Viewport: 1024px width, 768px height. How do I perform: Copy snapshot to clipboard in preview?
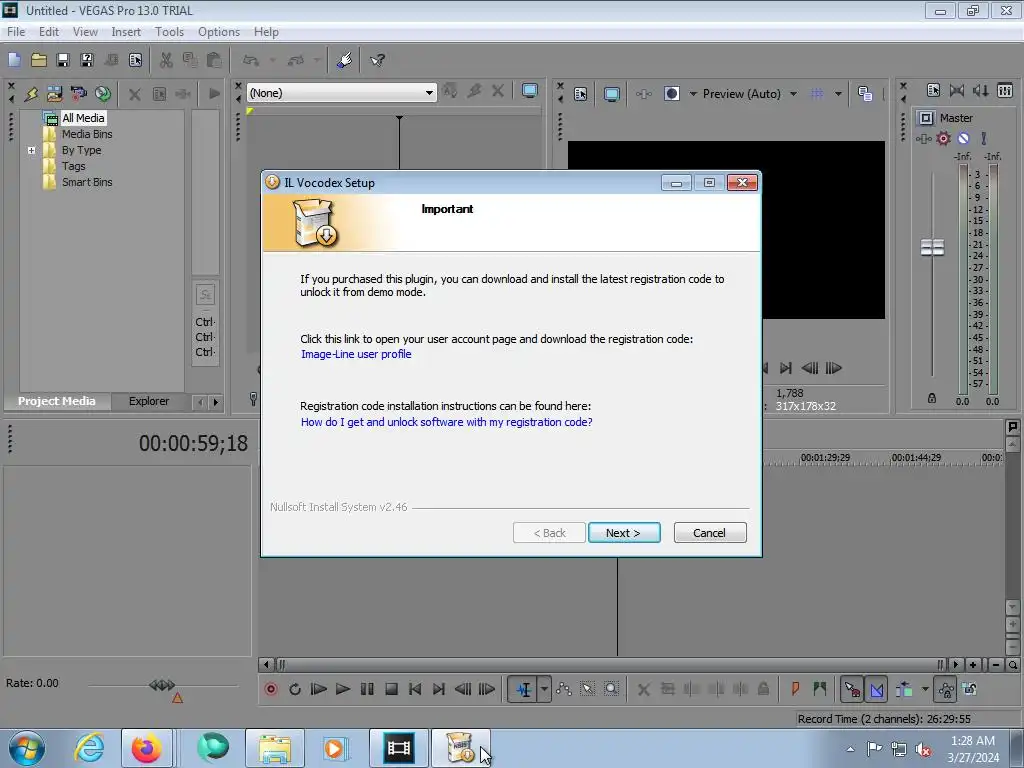pyautogui.click(x=865, y=93)
